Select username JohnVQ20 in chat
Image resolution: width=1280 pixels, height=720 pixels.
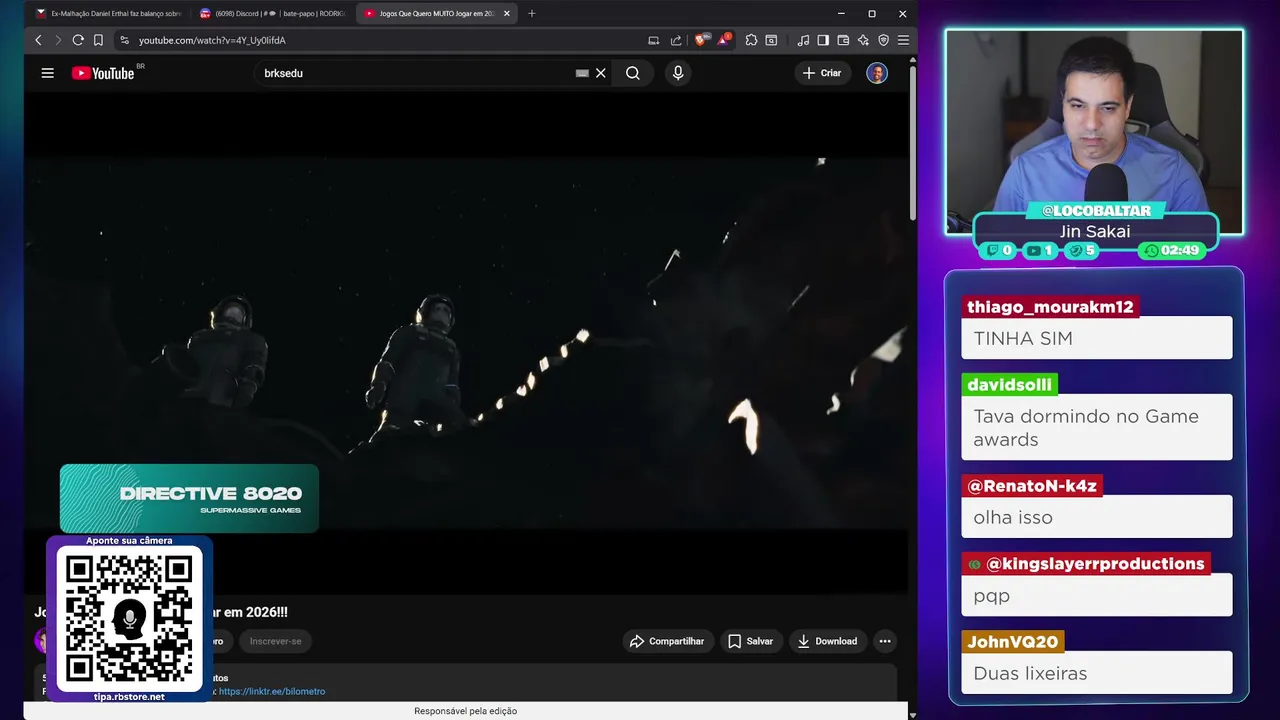point(1012,642)
